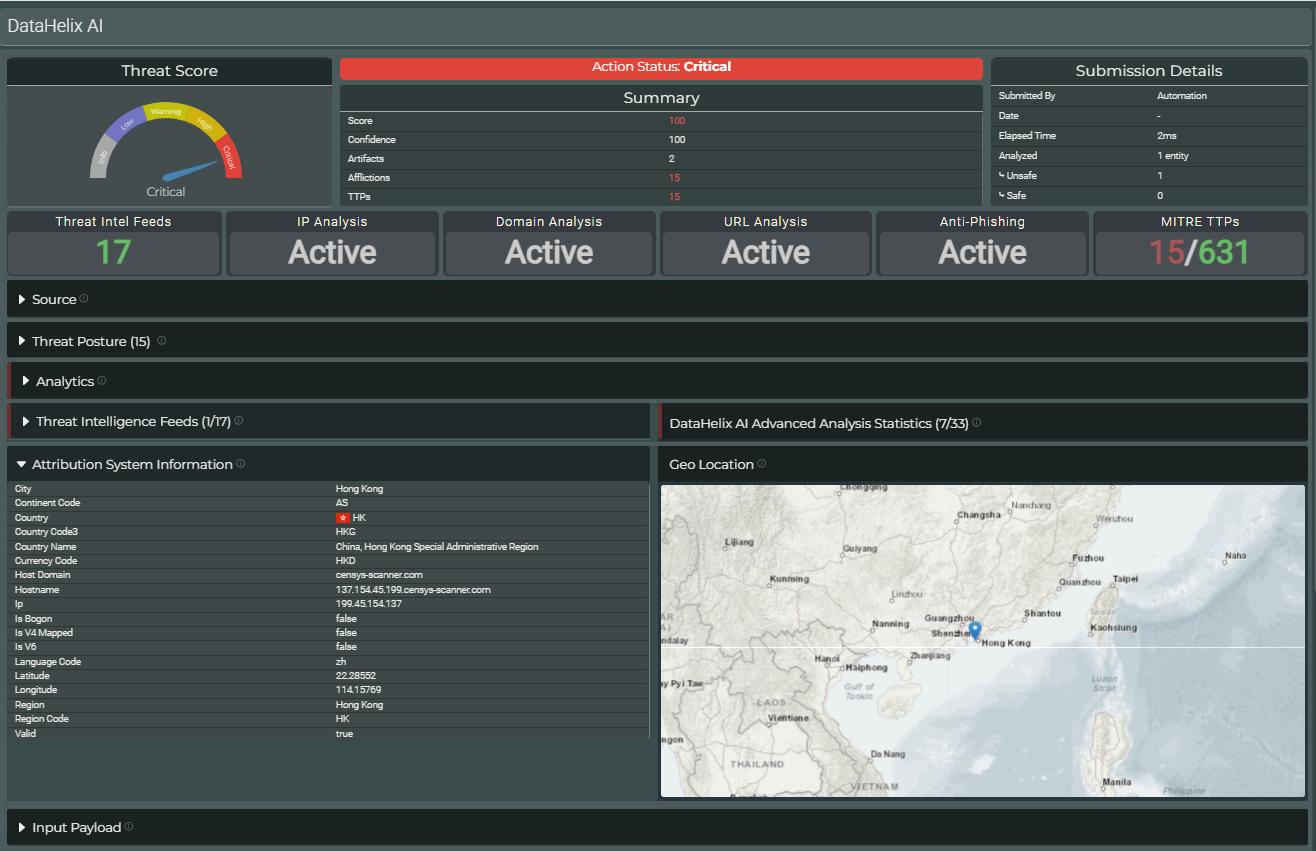Click Submitted By value Automation
The image size is (1316, 851).
(x=1182, y=96)
